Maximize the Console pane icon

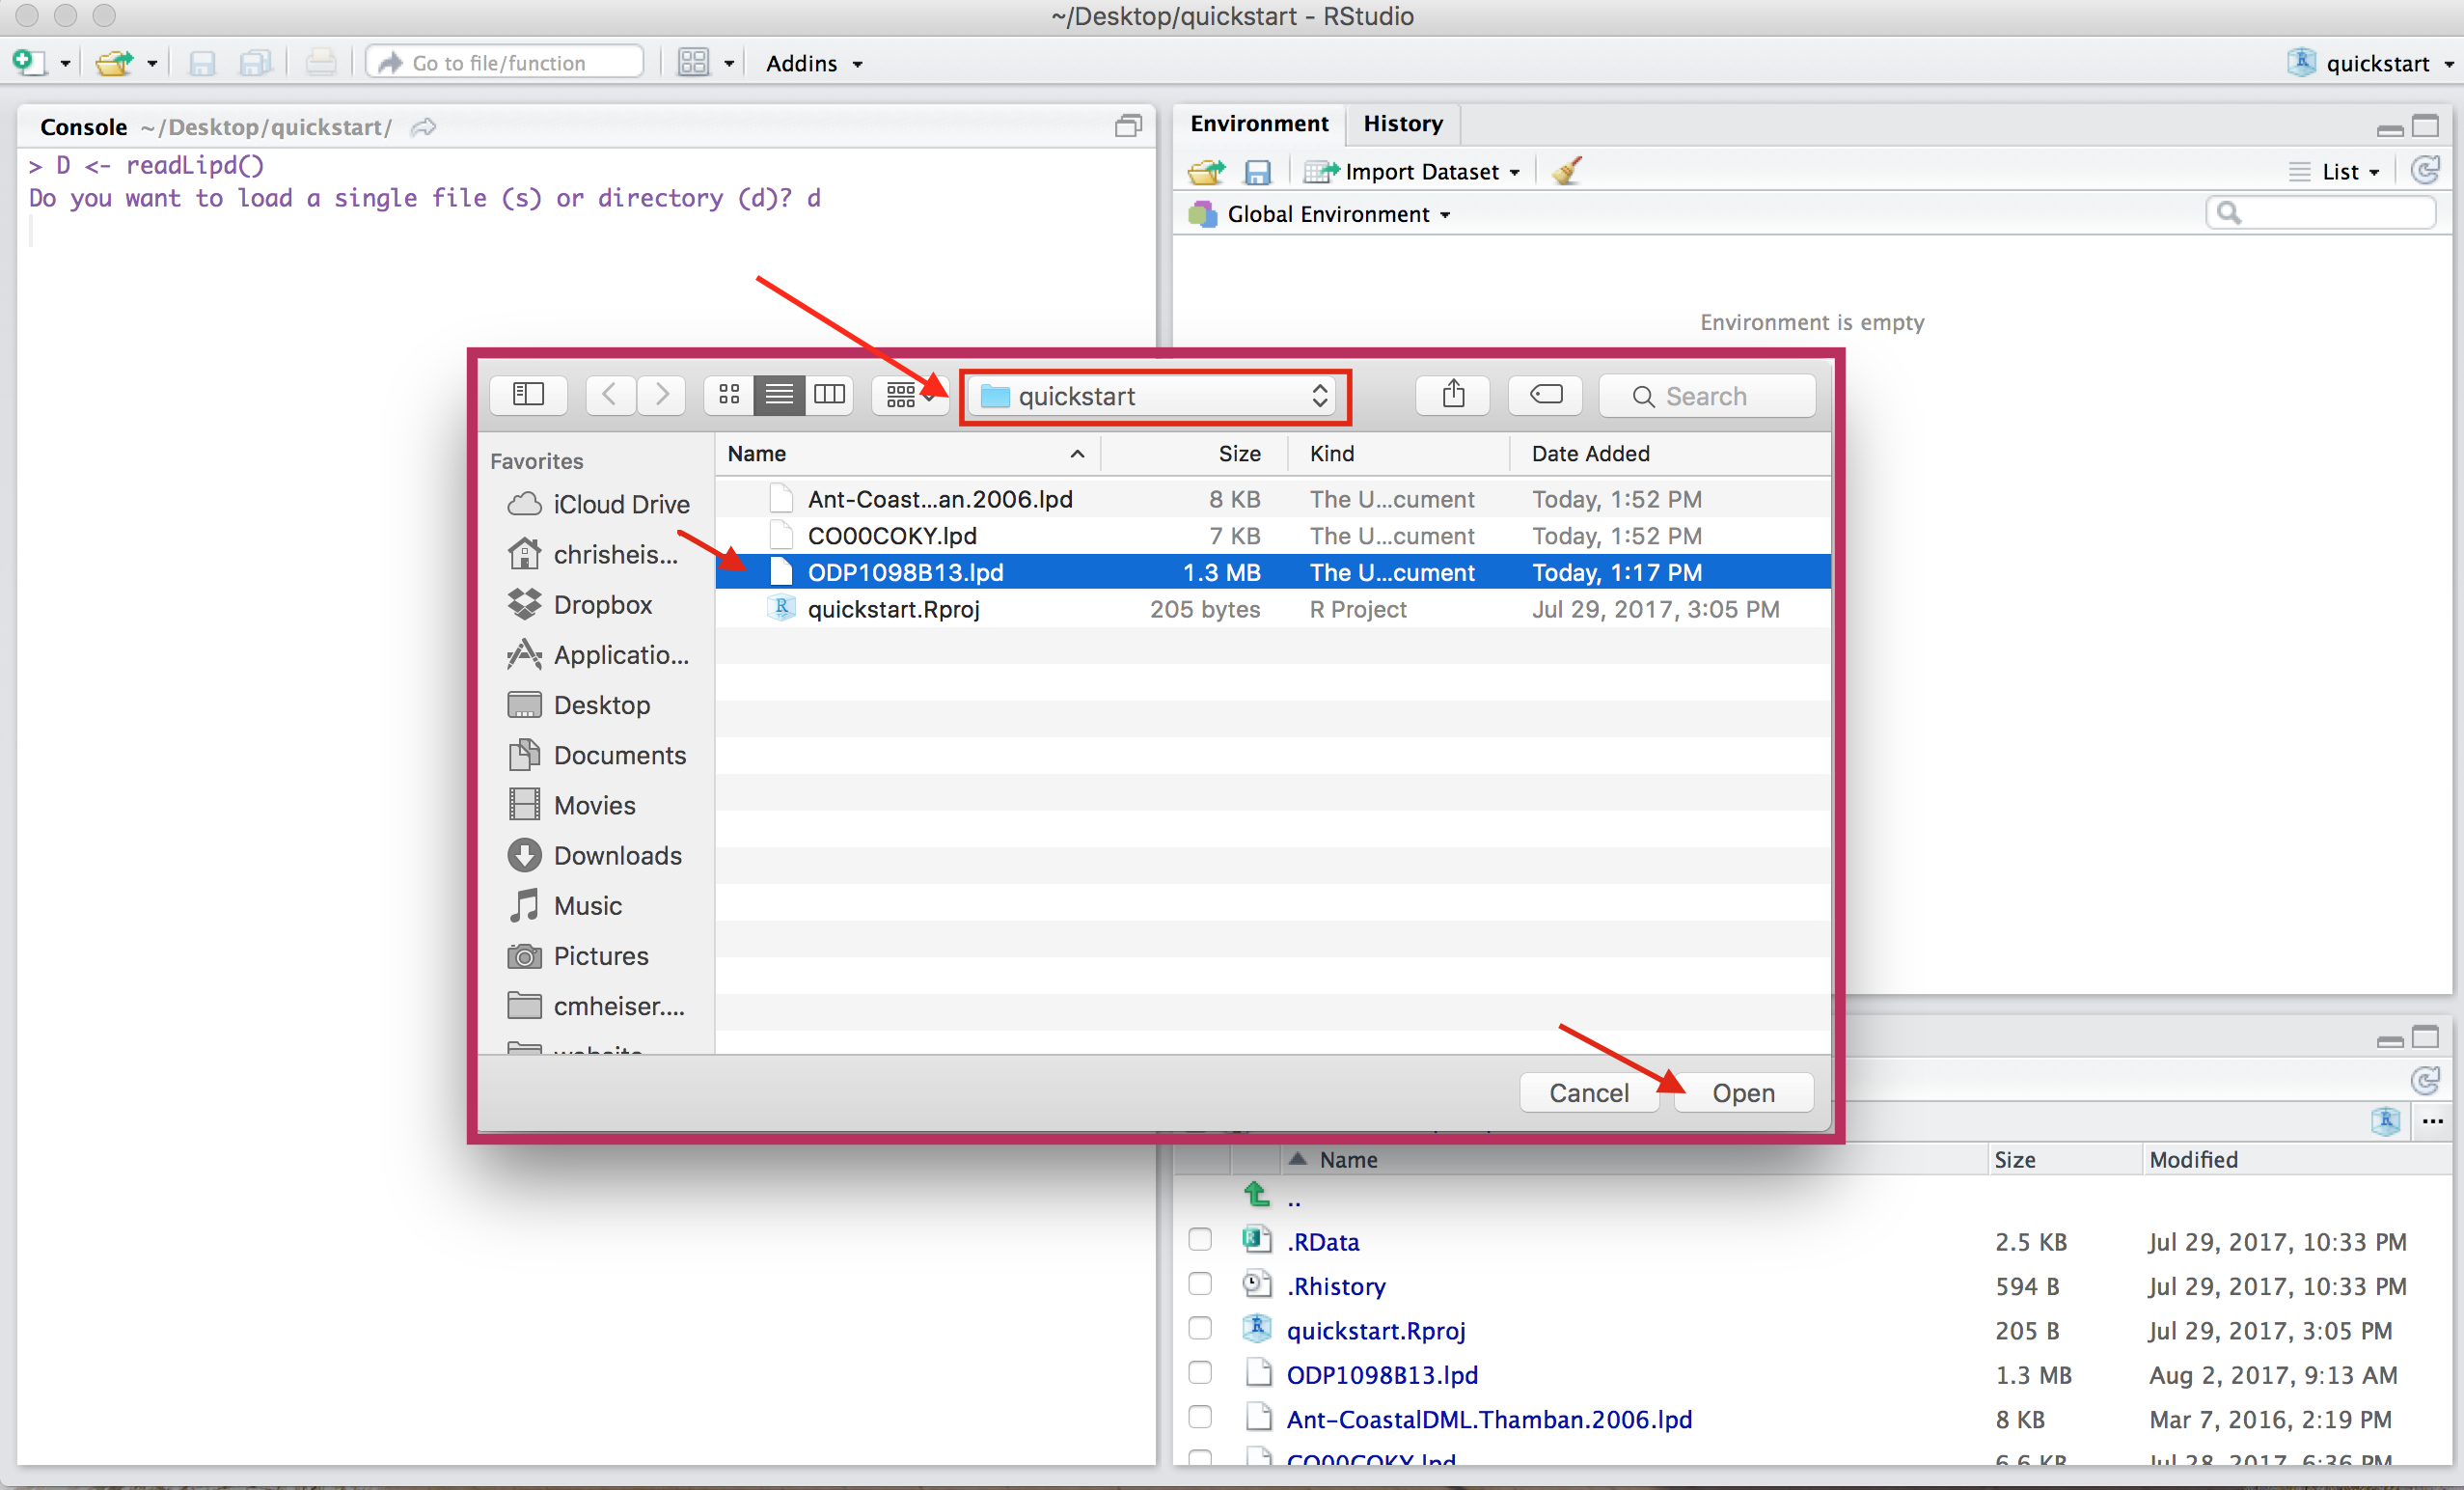pos(1128,126)
